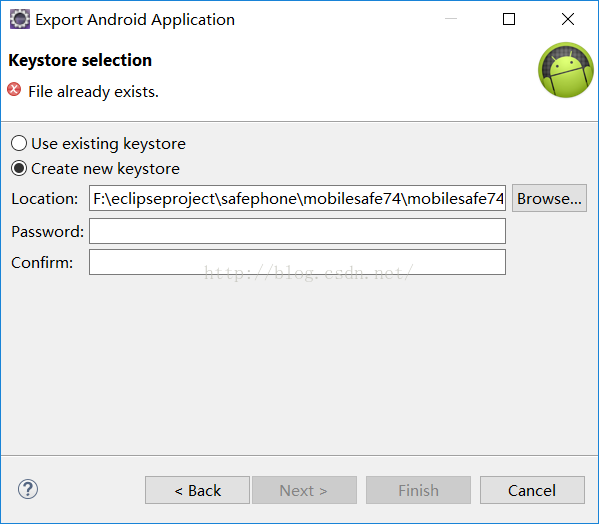
Task: Click the red error icon beside File already exists
Action: point(14,89)
